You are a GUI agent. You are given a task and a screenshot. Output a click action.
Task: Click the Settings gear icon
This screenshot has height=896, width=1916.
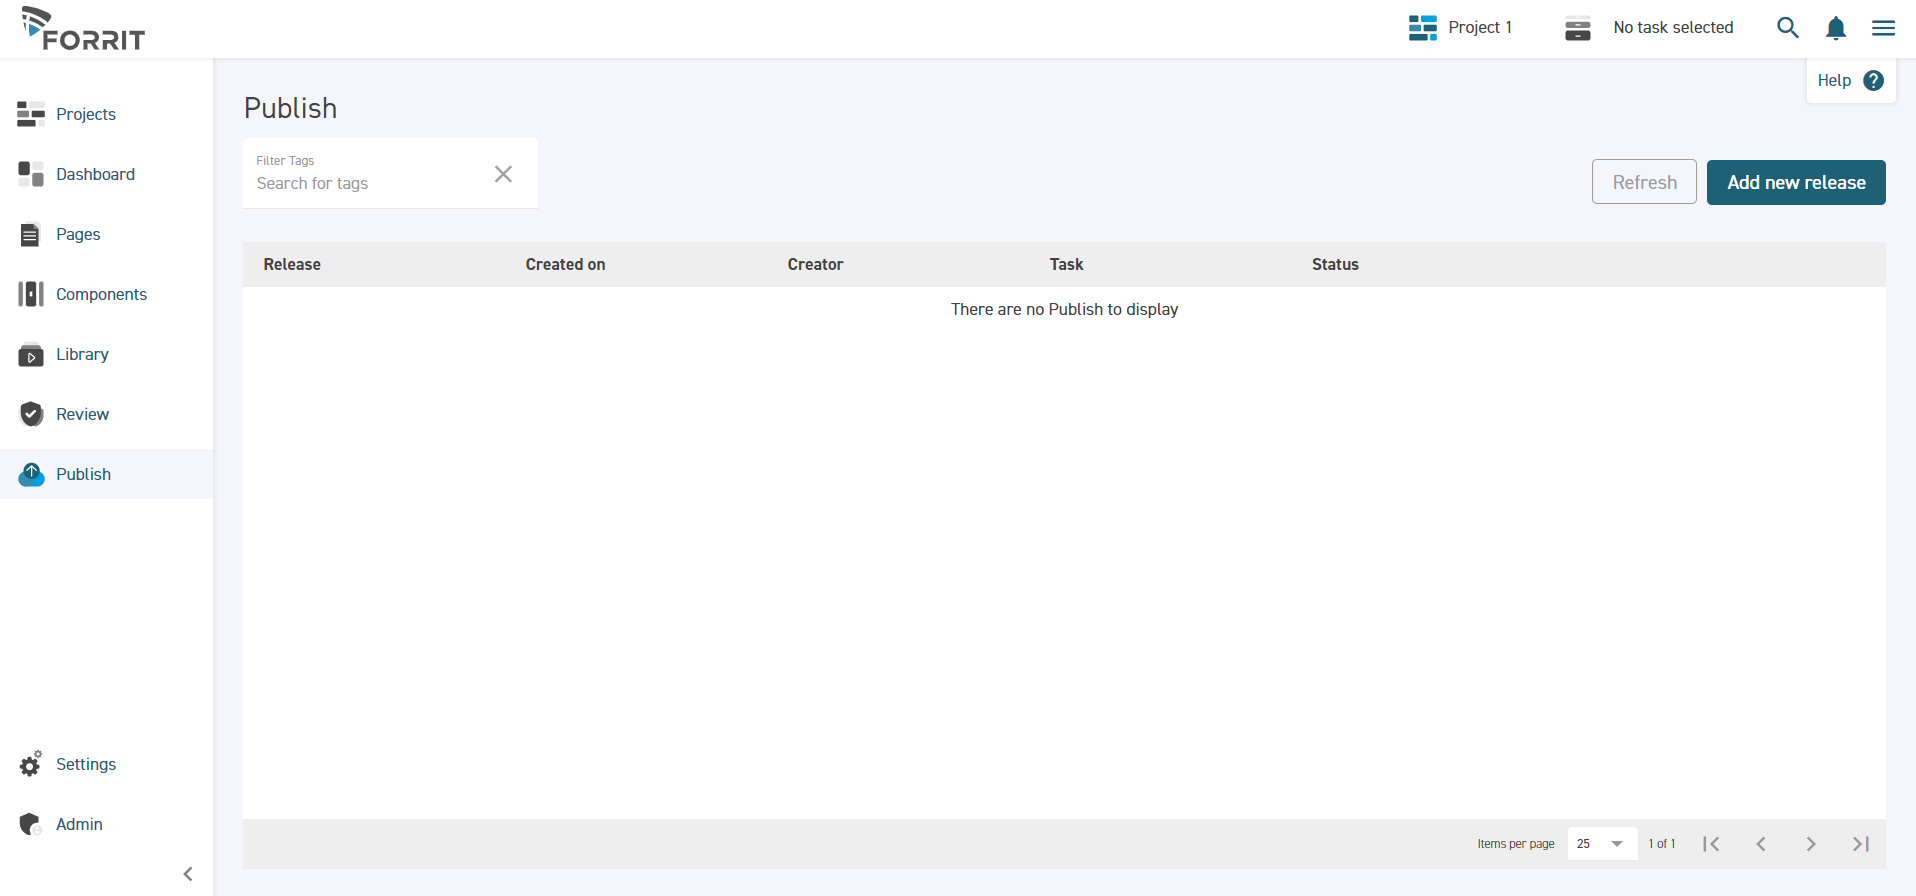(31, 764)
